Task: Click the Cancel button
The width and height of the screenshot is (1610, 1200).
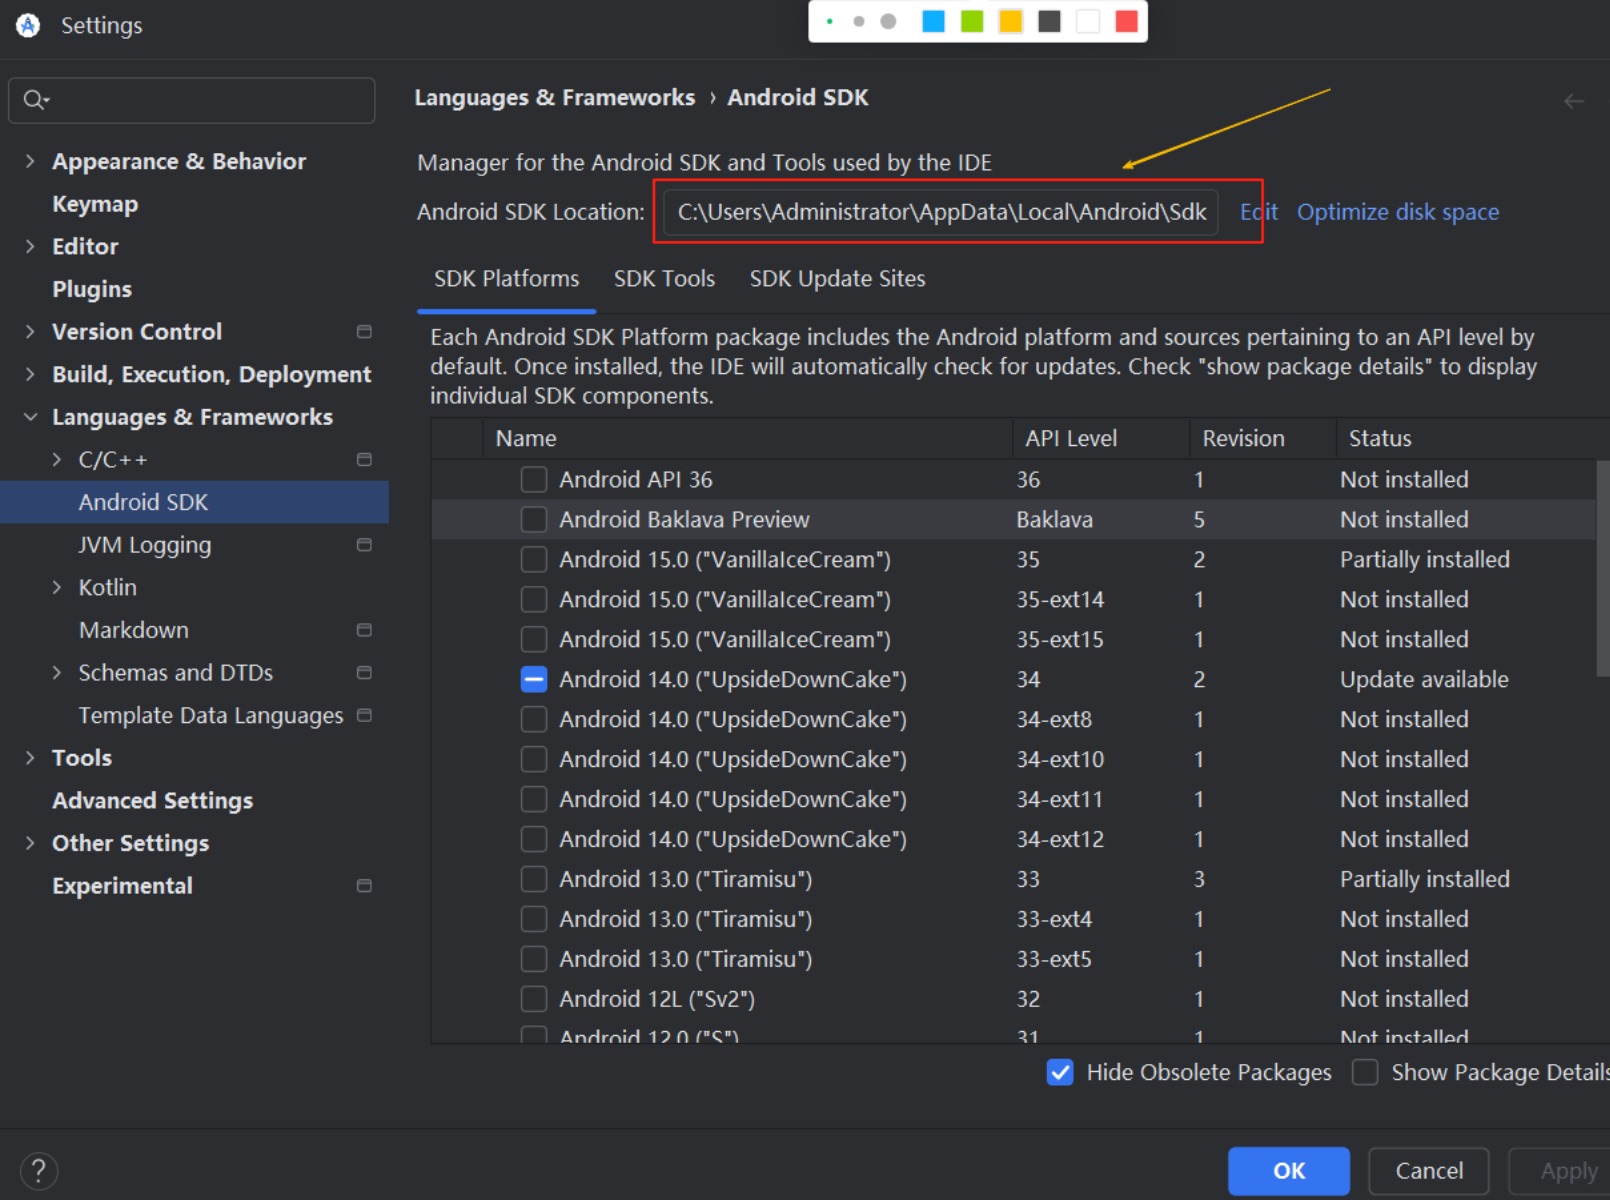Action: pos(1428,1171)
